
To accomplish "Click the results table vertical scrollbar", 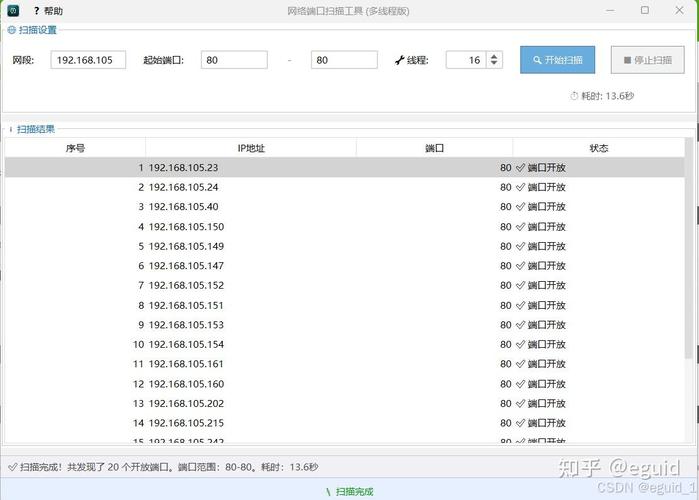I will [x=689, y=248].
